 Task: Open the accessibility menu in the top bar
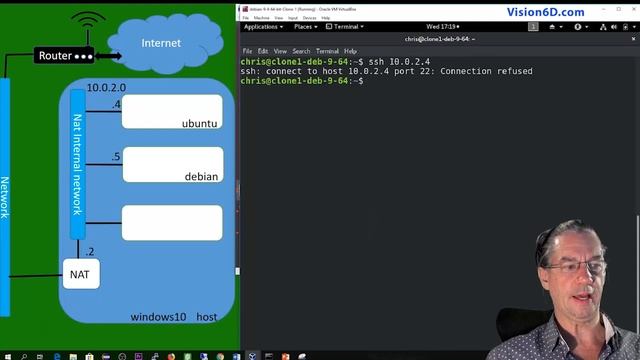pos(581,27)
